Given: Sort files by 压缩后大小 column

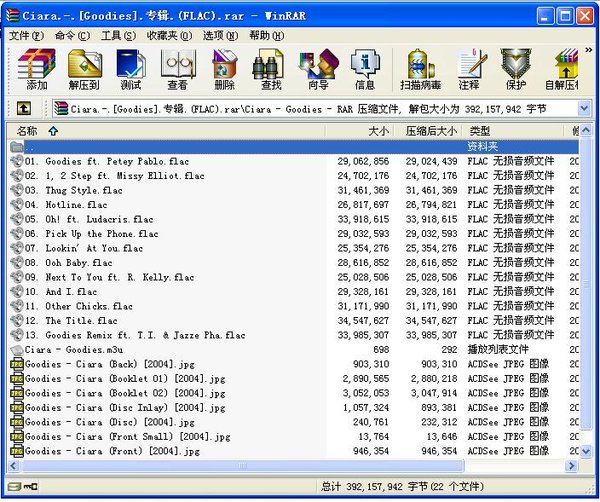Looking at the screenshot, I should point(431,131).
